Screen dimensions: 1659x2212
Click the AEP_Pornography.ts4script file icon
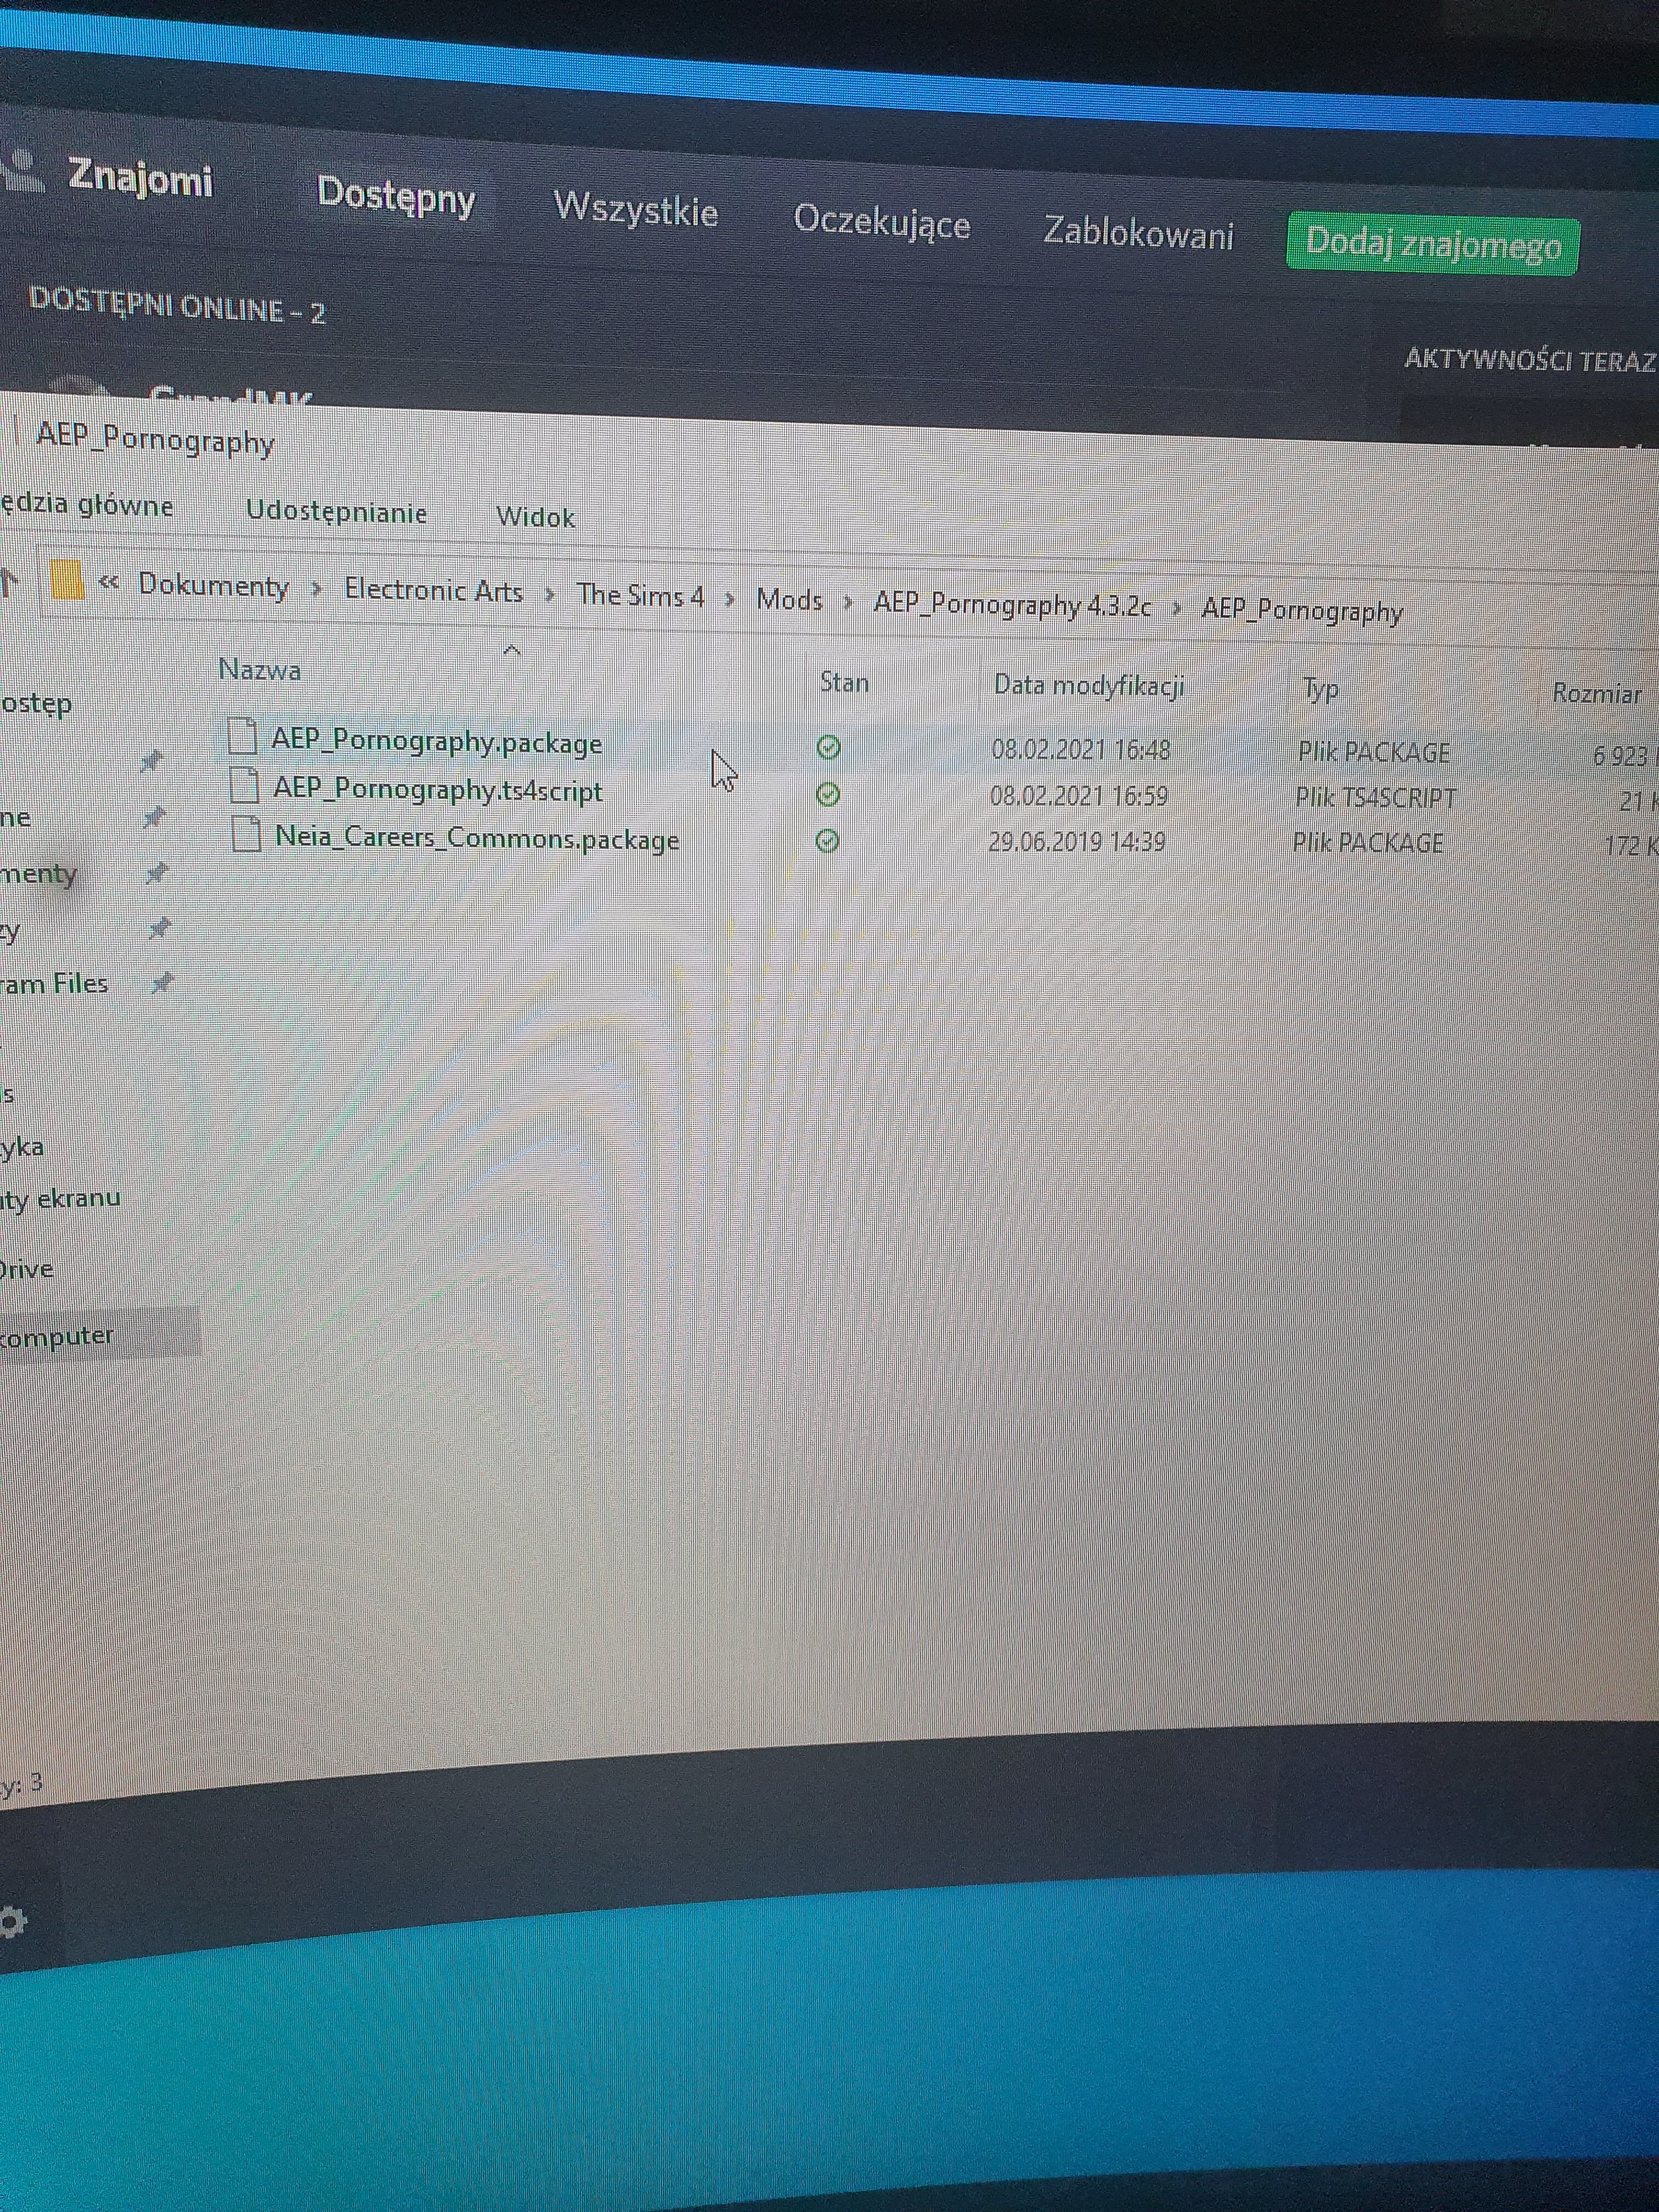(245, 785)
